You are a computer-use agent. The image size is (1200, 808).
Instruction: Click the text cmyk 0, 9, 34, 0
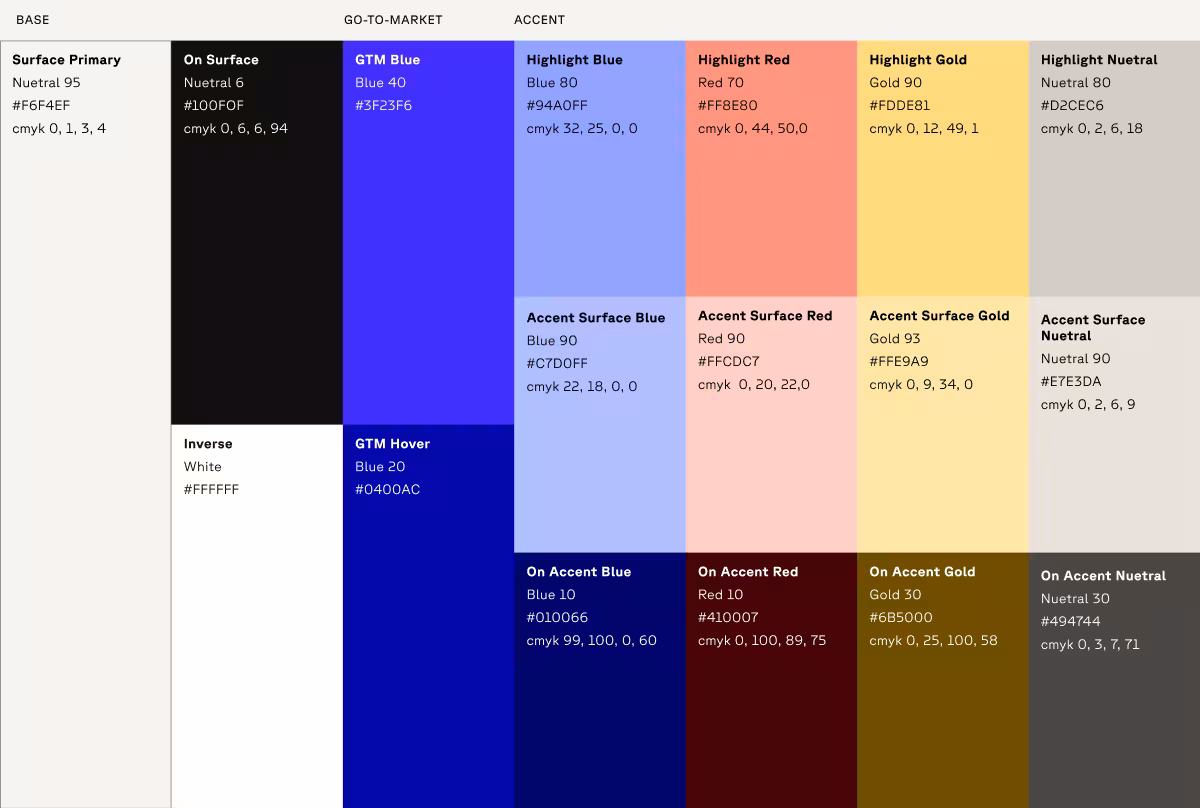pos(921,384)
